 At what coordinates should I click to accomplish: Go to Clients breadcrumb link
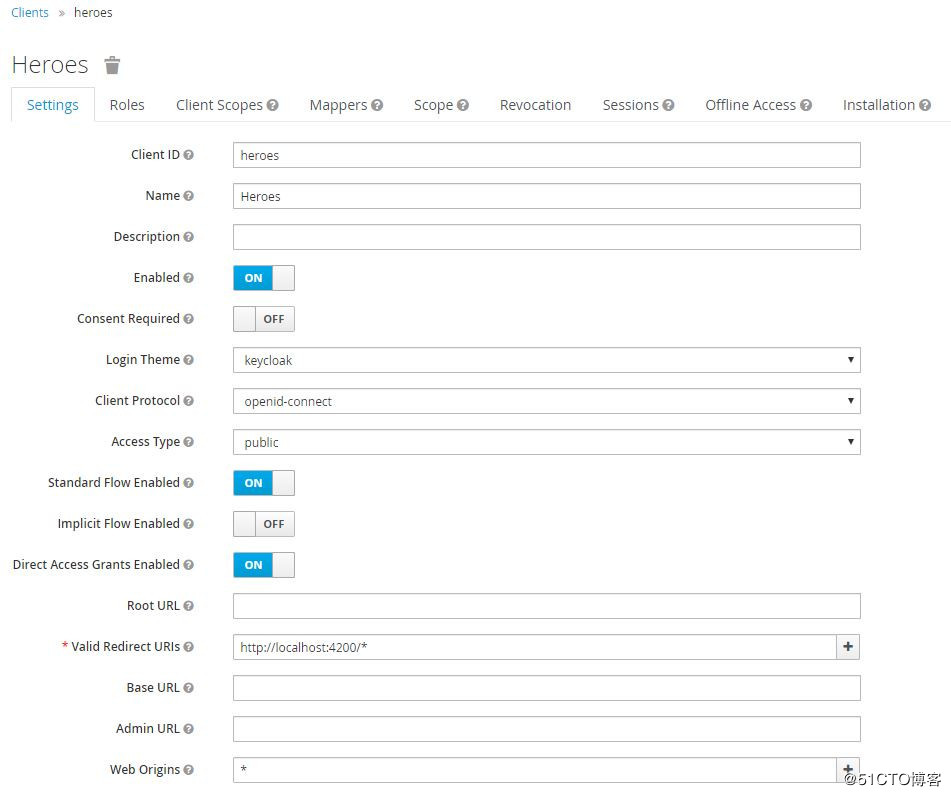point(30,13)
